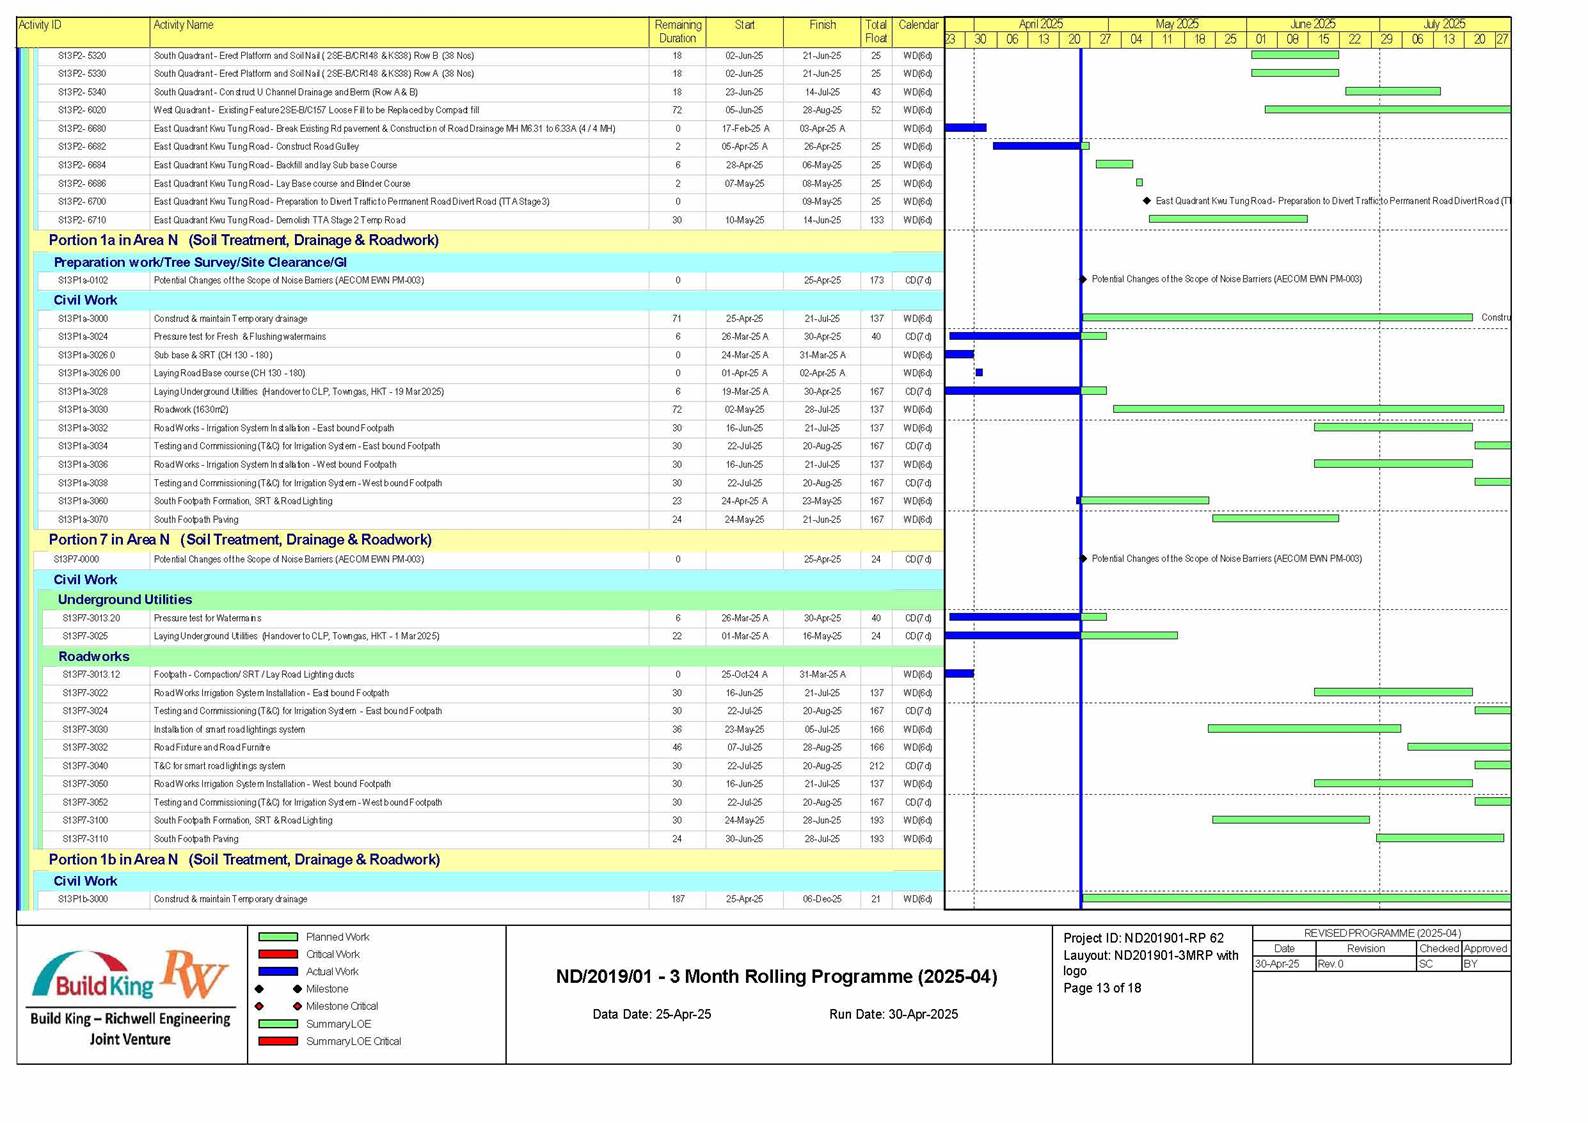Select activity ID S13P1a-3070
The width and height of the screenshot is (1588, 1123).
pos(83,520)
